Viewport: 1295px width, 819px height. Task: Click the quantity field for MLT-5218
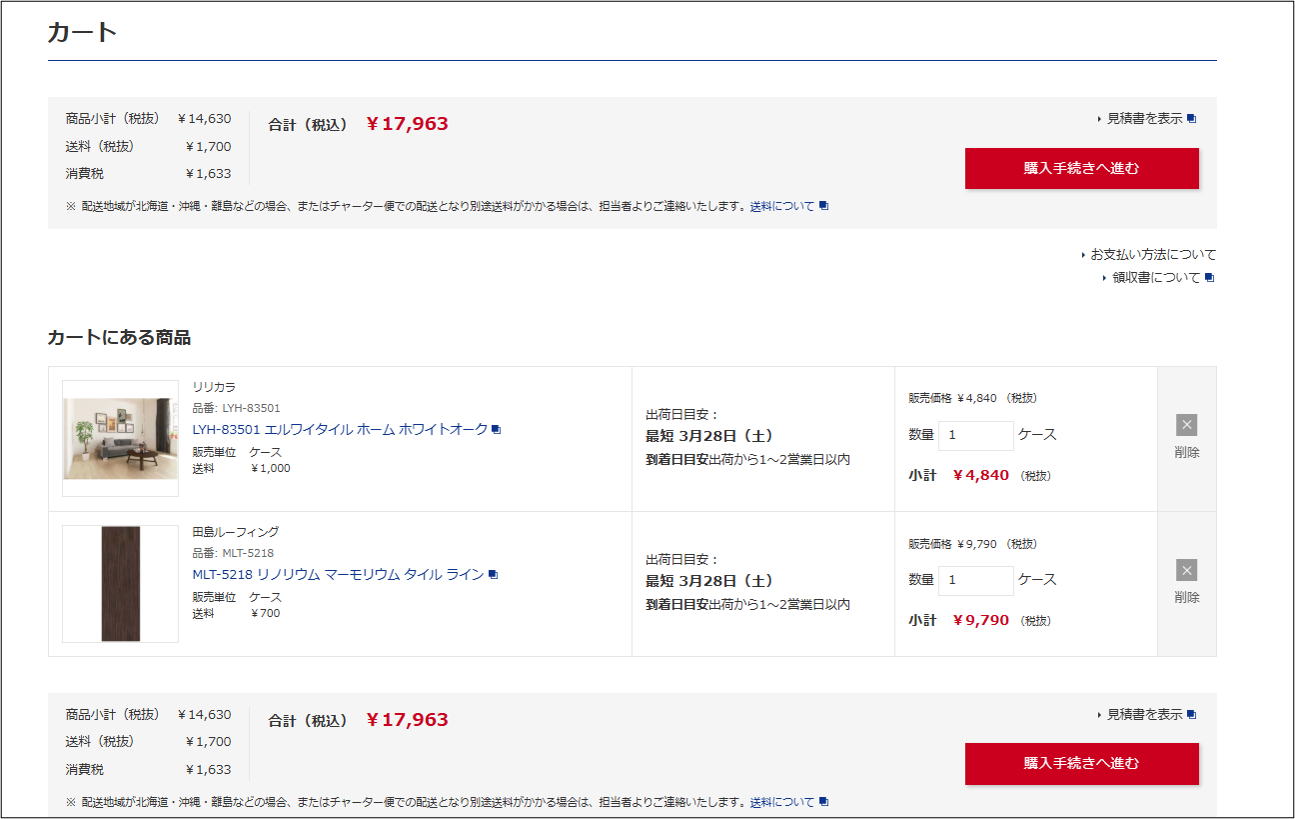(975, 580)
